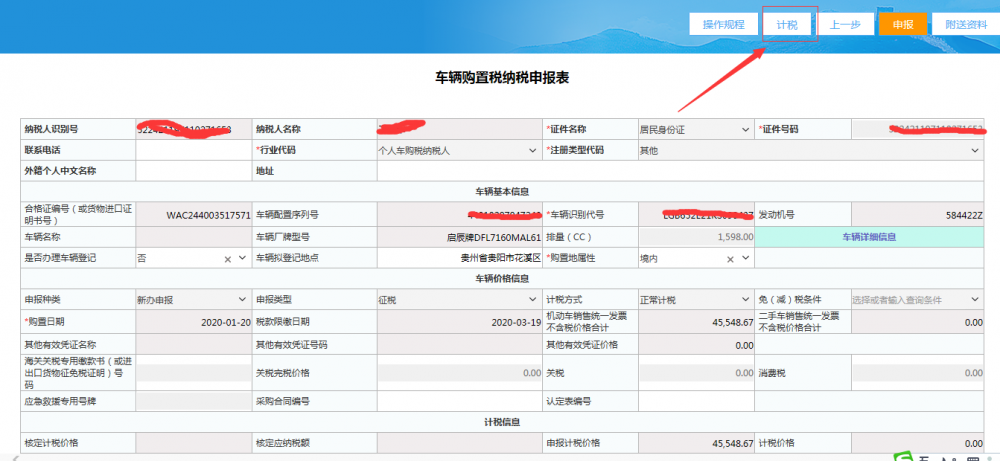Open the 申报类型 dropdown
The height and width of the screenshot is (461, 1000).
pos(534,299)
